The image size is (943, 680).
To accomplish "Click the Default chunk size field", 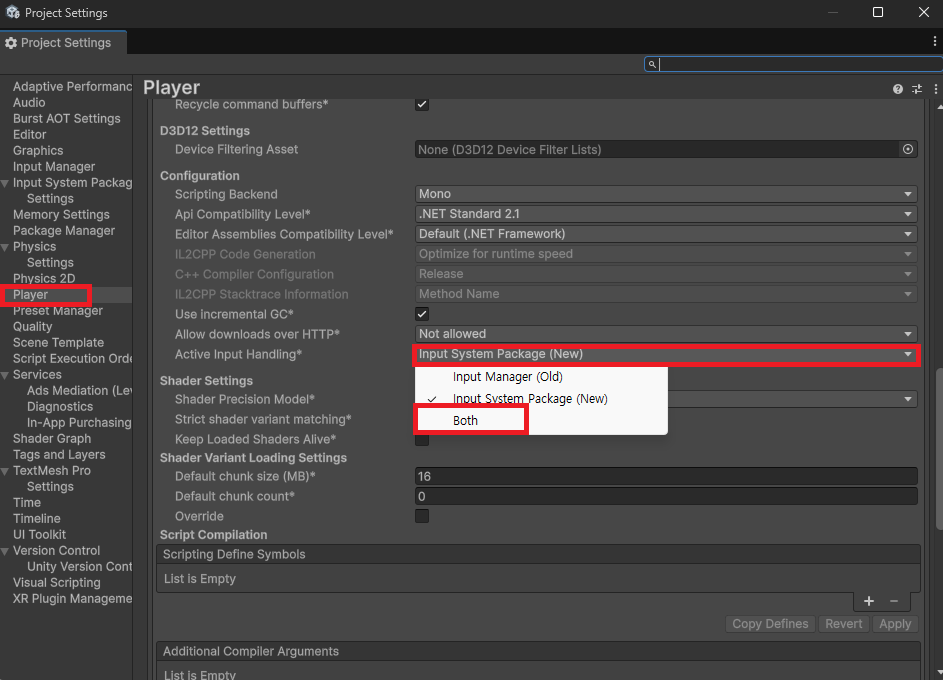I will (666, 477).
